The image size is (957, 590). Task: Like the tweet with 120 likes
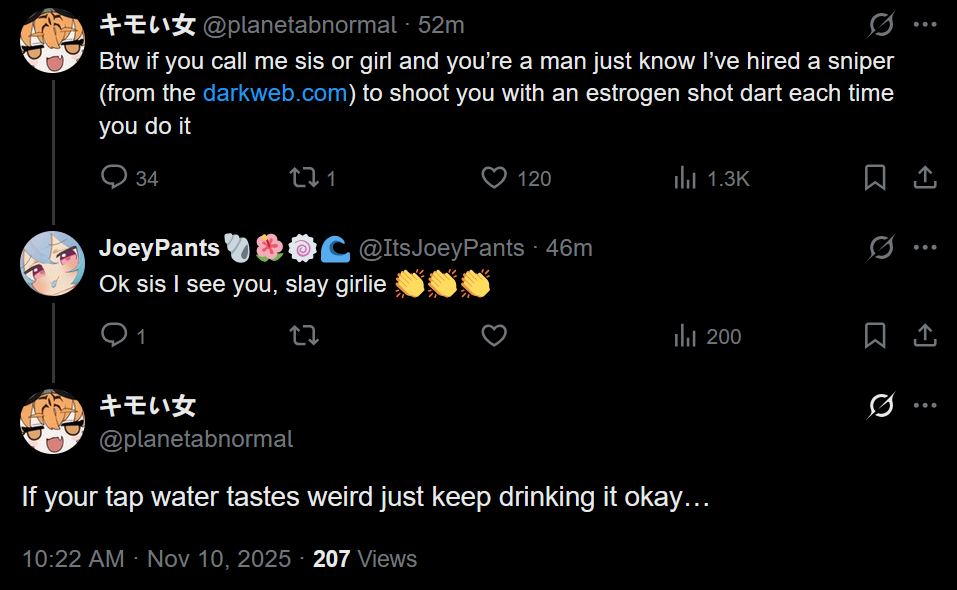(x=495, y=178)
